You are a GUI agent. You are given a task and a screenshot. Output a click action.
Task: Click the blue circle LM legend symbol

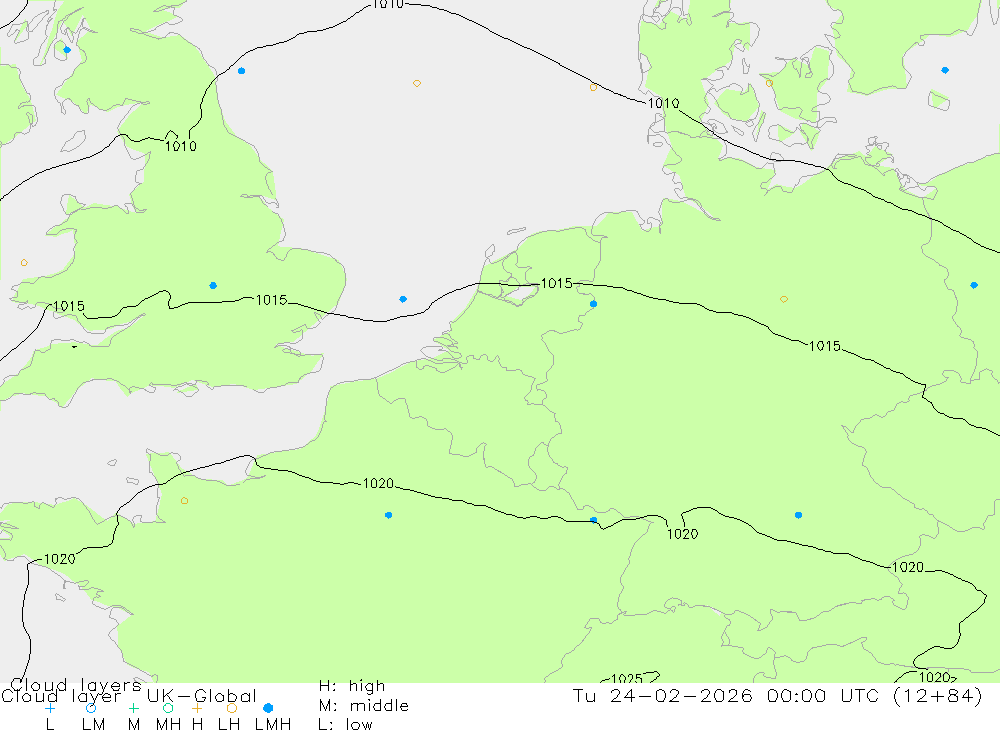(x=91, y=708)
